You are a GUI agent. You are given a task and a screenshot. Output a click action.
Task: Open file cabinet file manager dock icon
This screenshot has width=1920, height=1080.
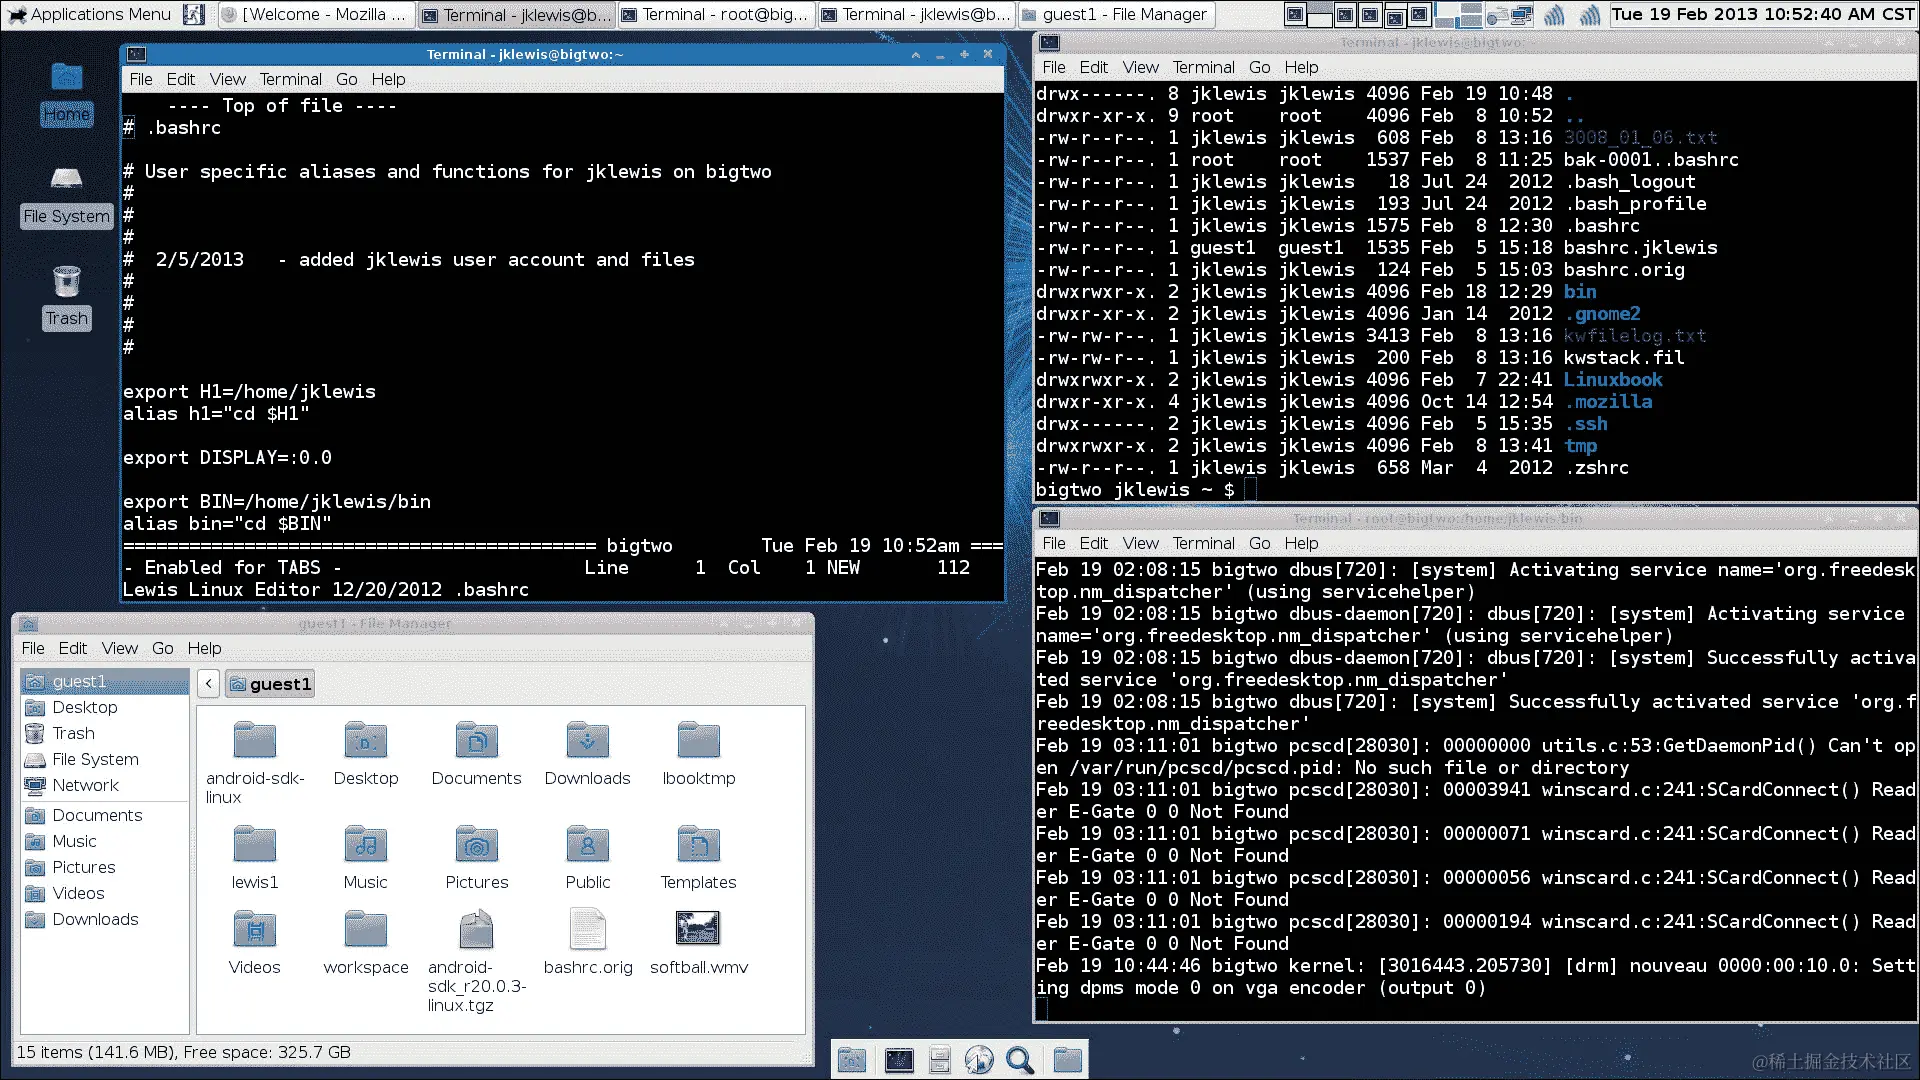[939, 1060]
